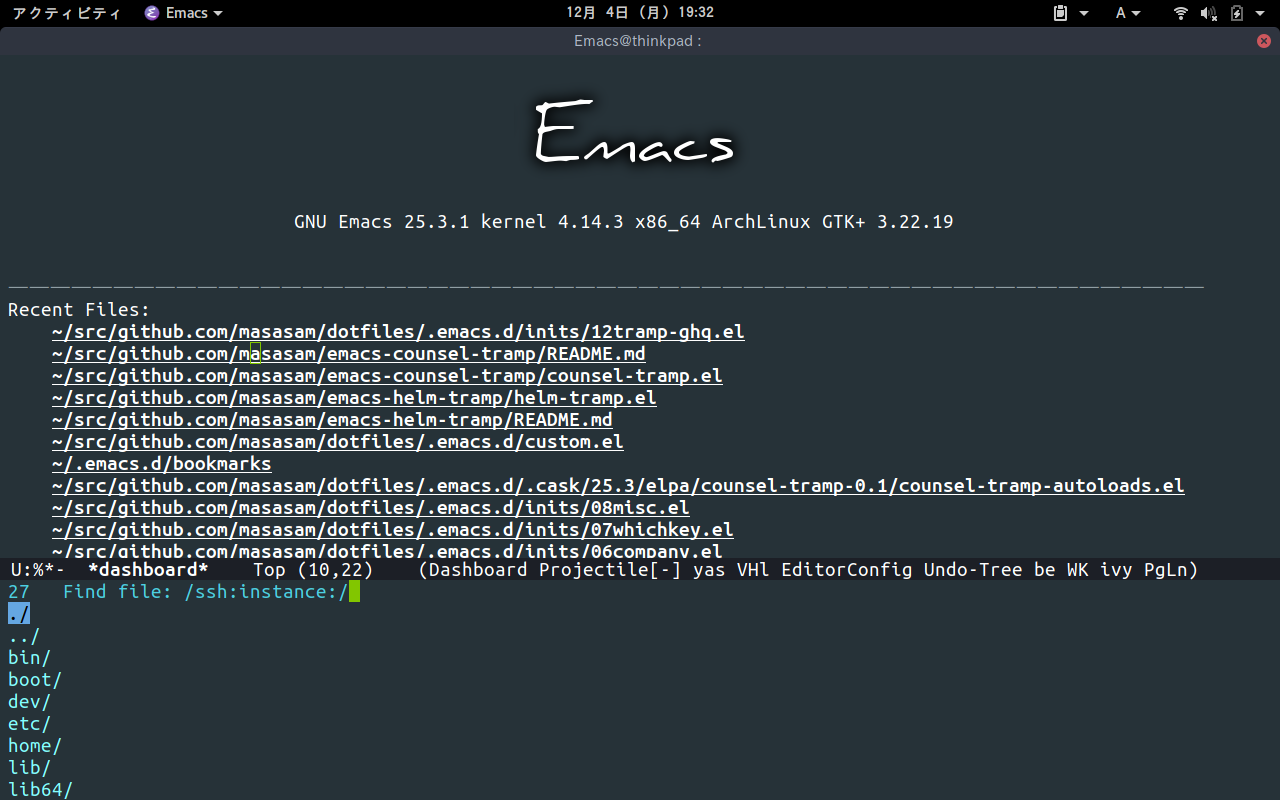
Task: Click the candidate count 27
Action: 19,592
